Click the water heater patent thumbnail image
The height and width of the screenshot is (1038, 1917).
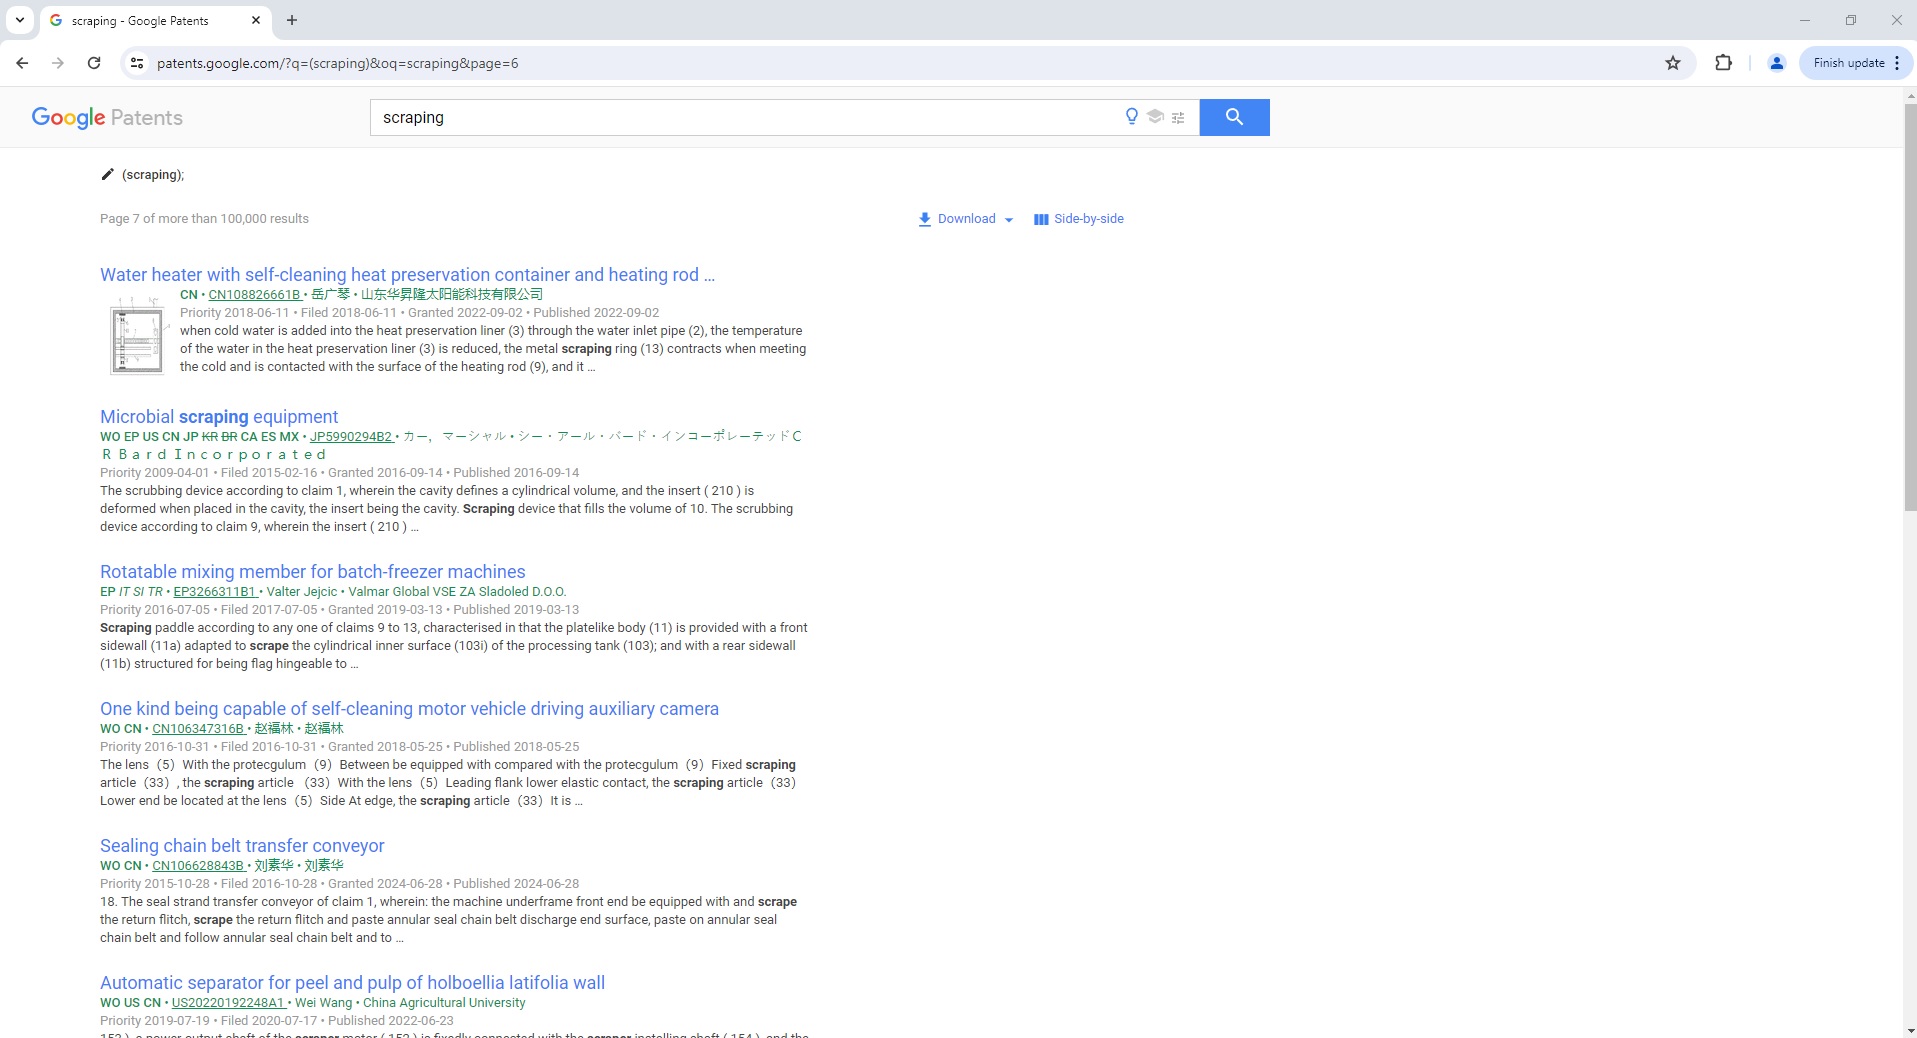click(136, 337)
